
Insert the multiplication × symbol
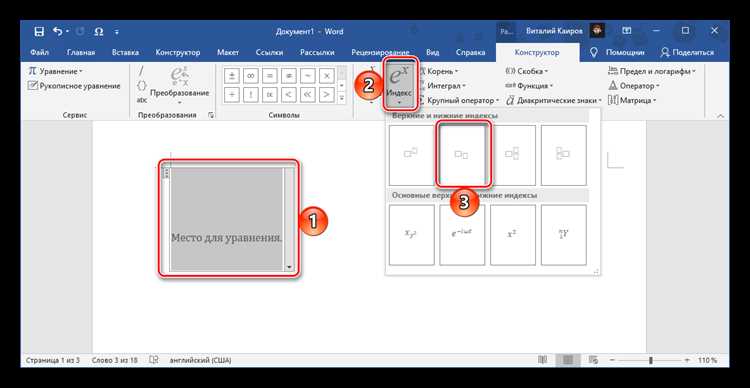pyautogui.click(x=326, y=76)
